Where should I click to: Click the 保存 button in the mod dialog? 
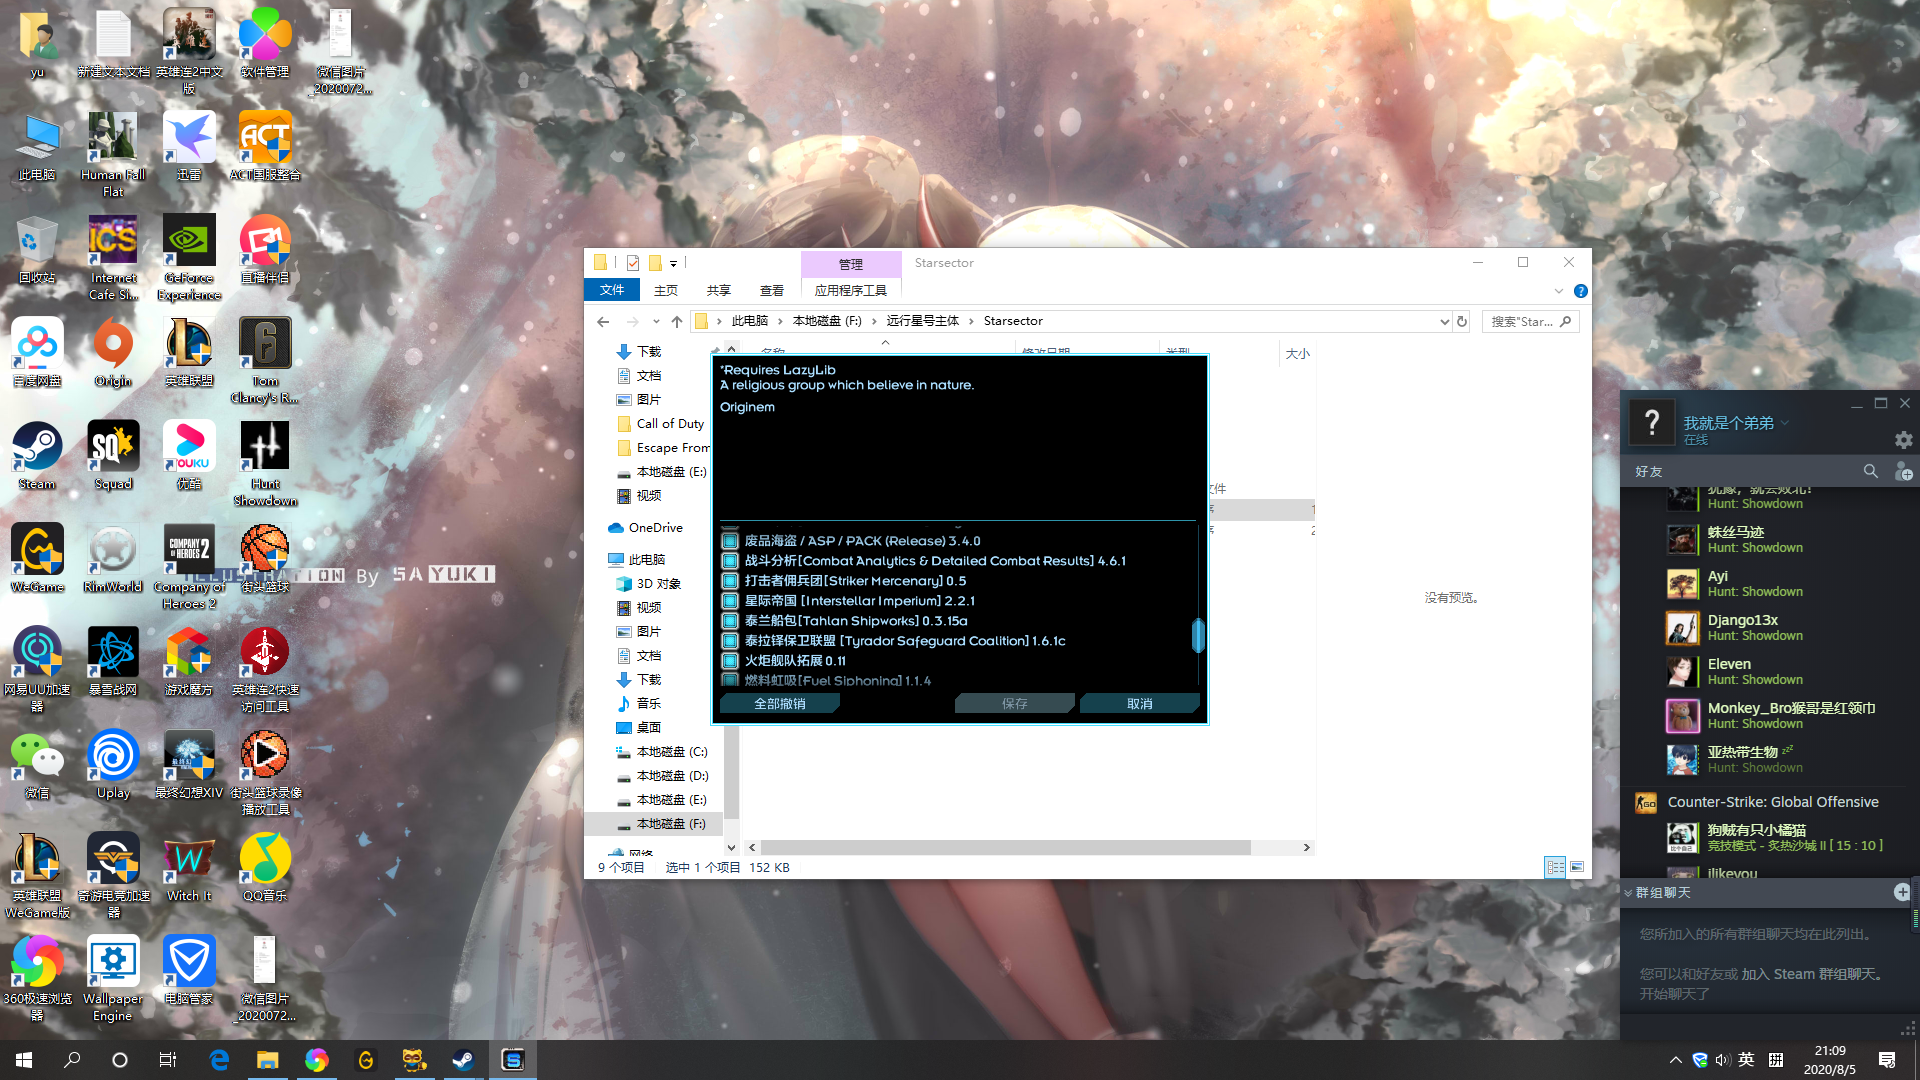tap(1014, 703)
